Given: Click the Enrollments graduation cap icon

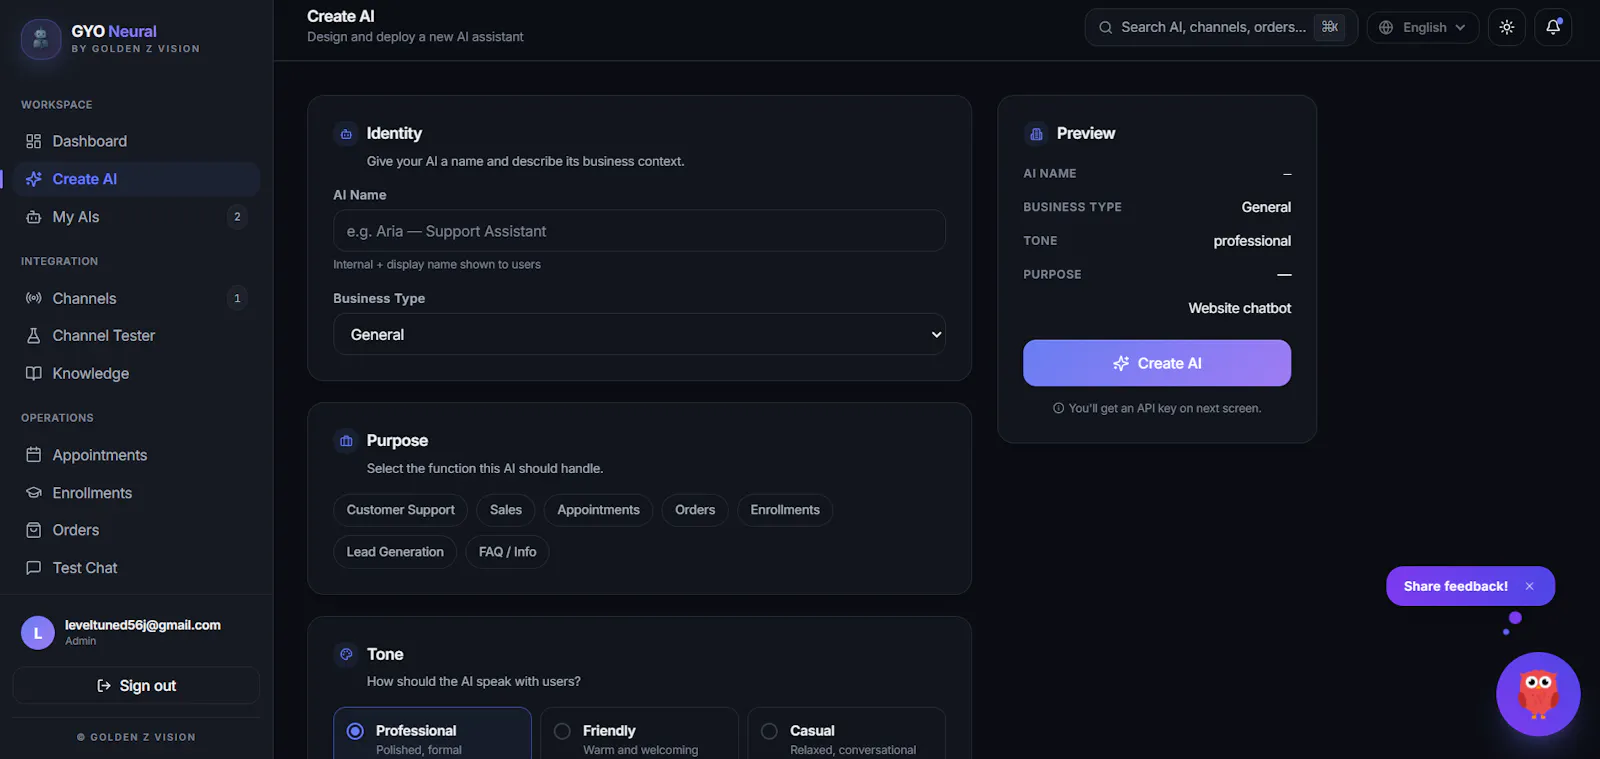Looking at the screenshot, I should [34, 493].
